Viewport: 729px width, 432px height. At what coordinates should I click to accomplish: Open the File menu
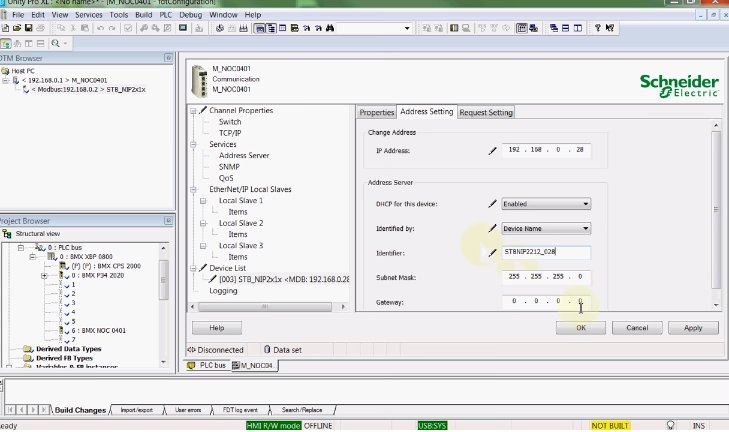click(18, 15)
